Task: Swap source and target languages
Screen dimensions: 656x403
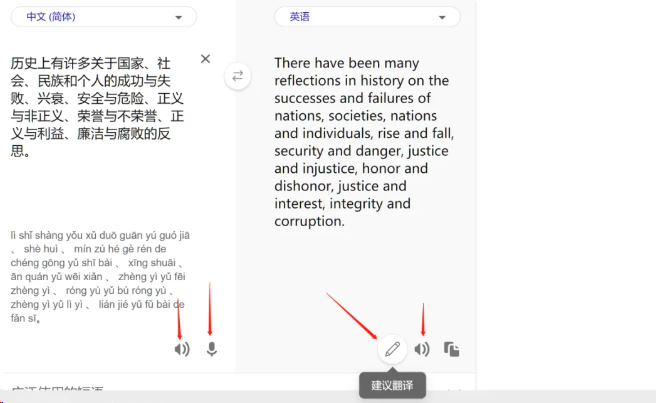Action: click(x=238, y=76)
